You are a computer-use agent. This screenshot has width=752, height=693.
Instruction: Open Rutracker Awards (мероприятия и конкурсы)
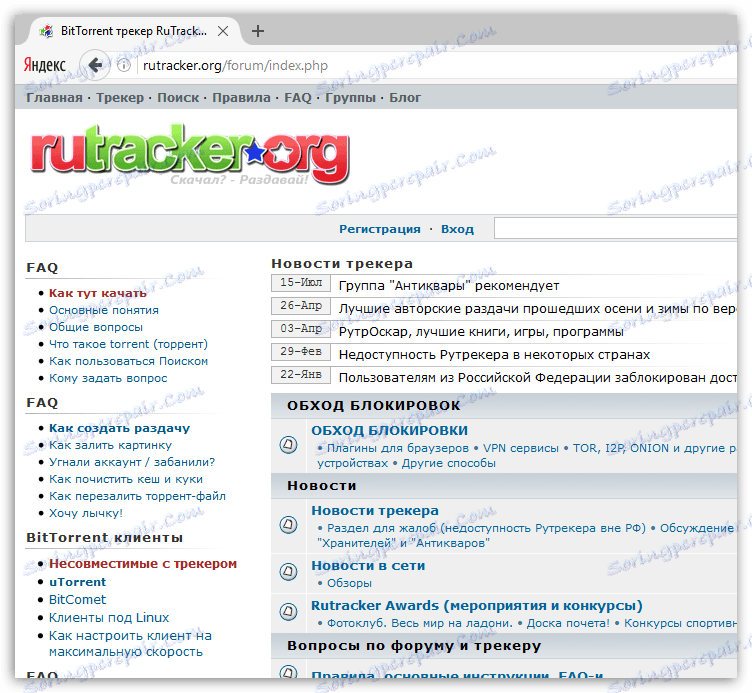(x=477, y=606)
